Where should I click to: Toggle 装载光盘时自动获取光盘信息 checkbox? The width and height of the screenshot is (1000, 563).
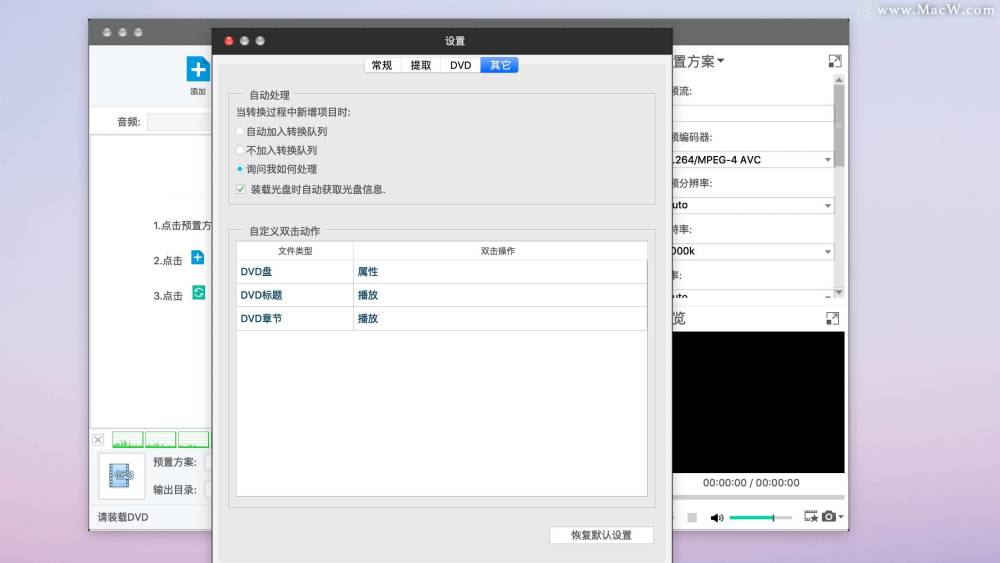[240, 189]
